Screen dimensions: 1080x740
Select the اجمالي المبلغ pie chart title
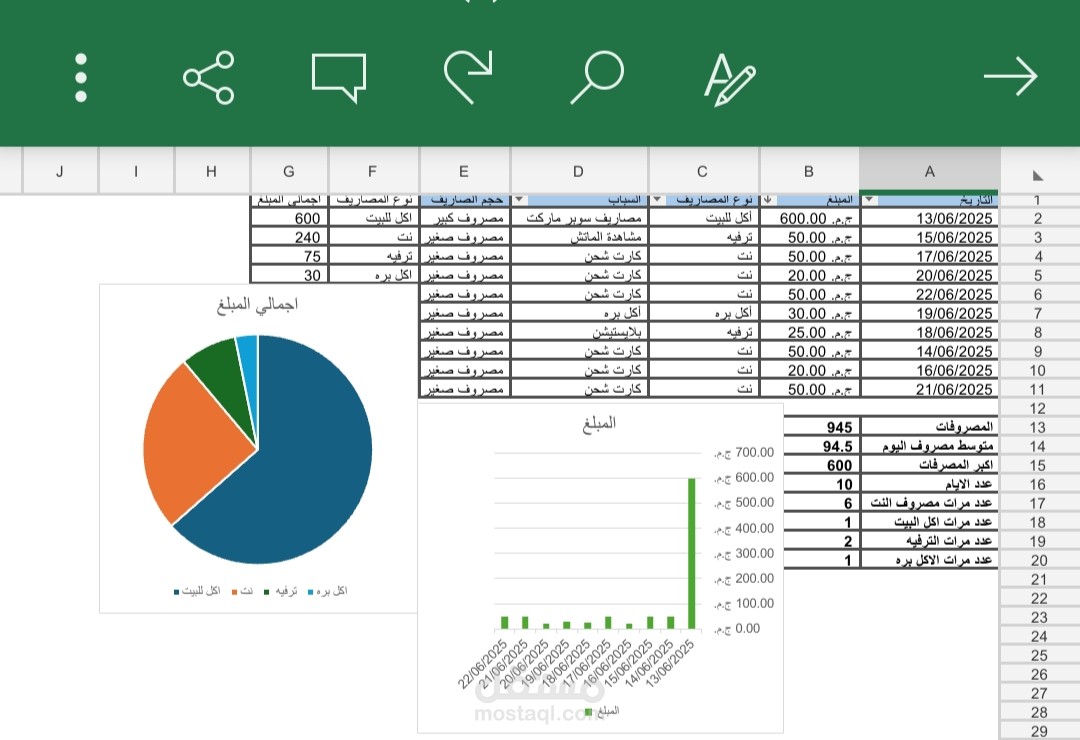[x=258, y=305]
